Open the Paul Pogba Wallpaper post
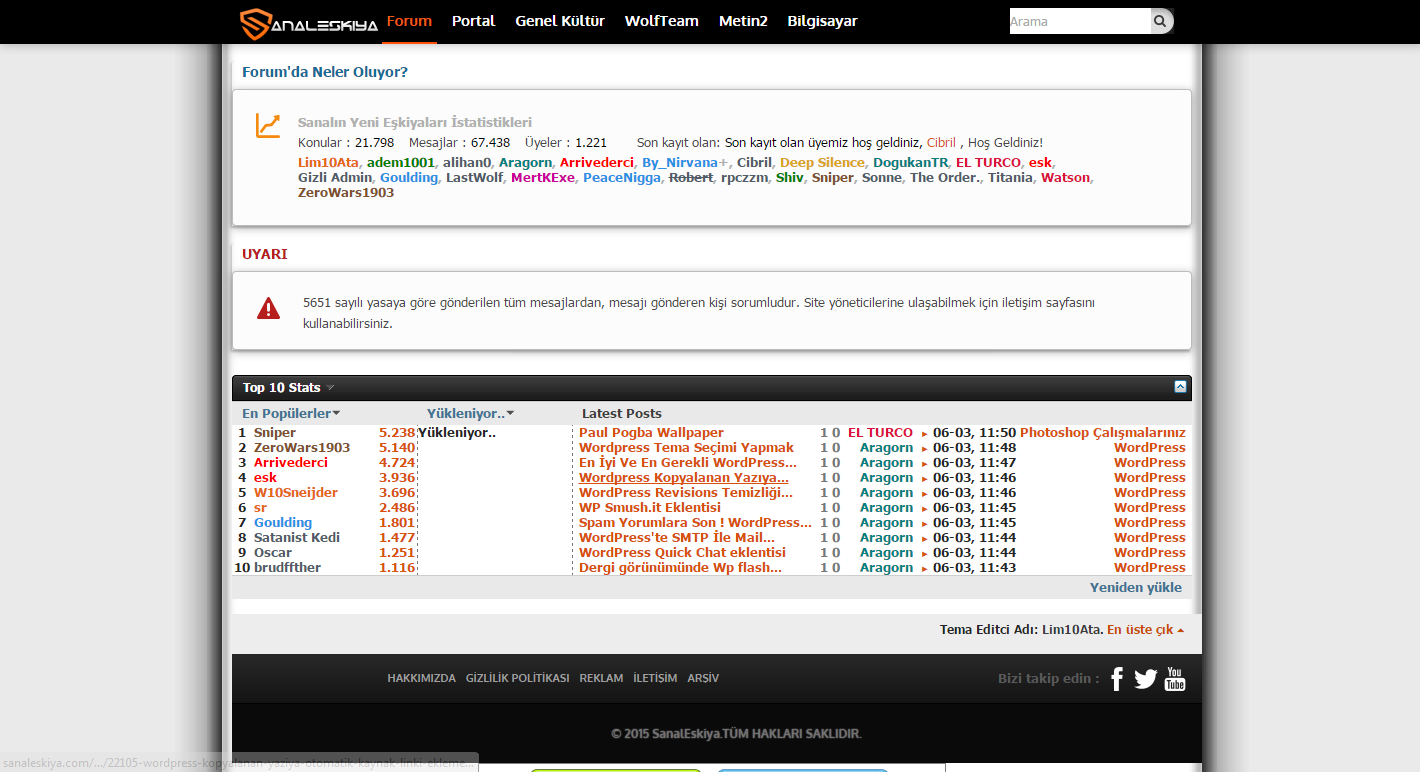This screenshot has height=772, width=1420. coord(651,433)
